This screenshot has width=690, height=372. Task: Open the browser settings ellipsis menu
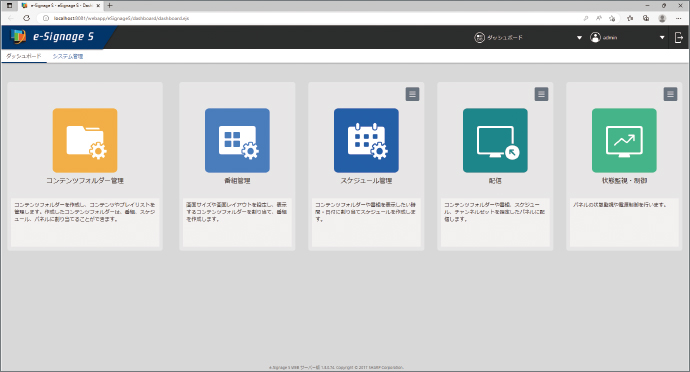point(678,18)
